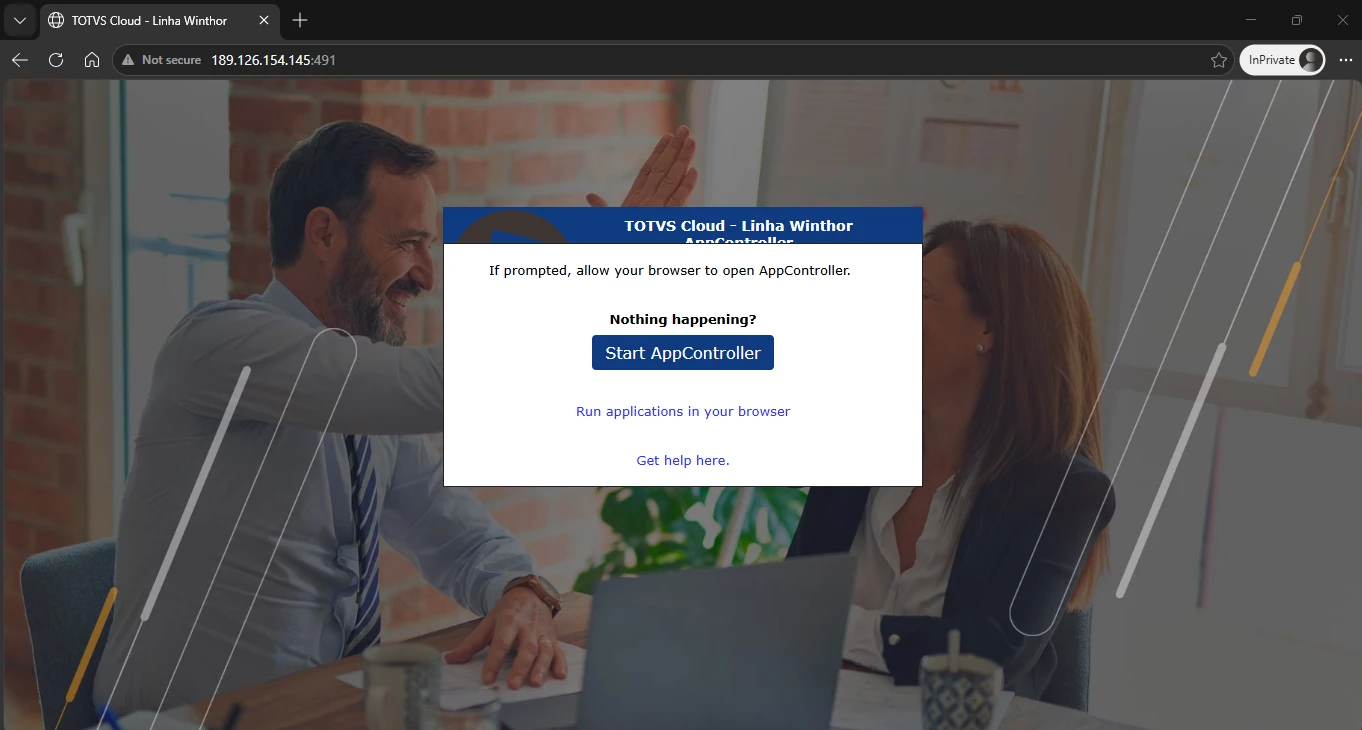Open the Run applications in your browser link
The image size is (1362, 730).
pyautogui.click(x=683, y=411)
